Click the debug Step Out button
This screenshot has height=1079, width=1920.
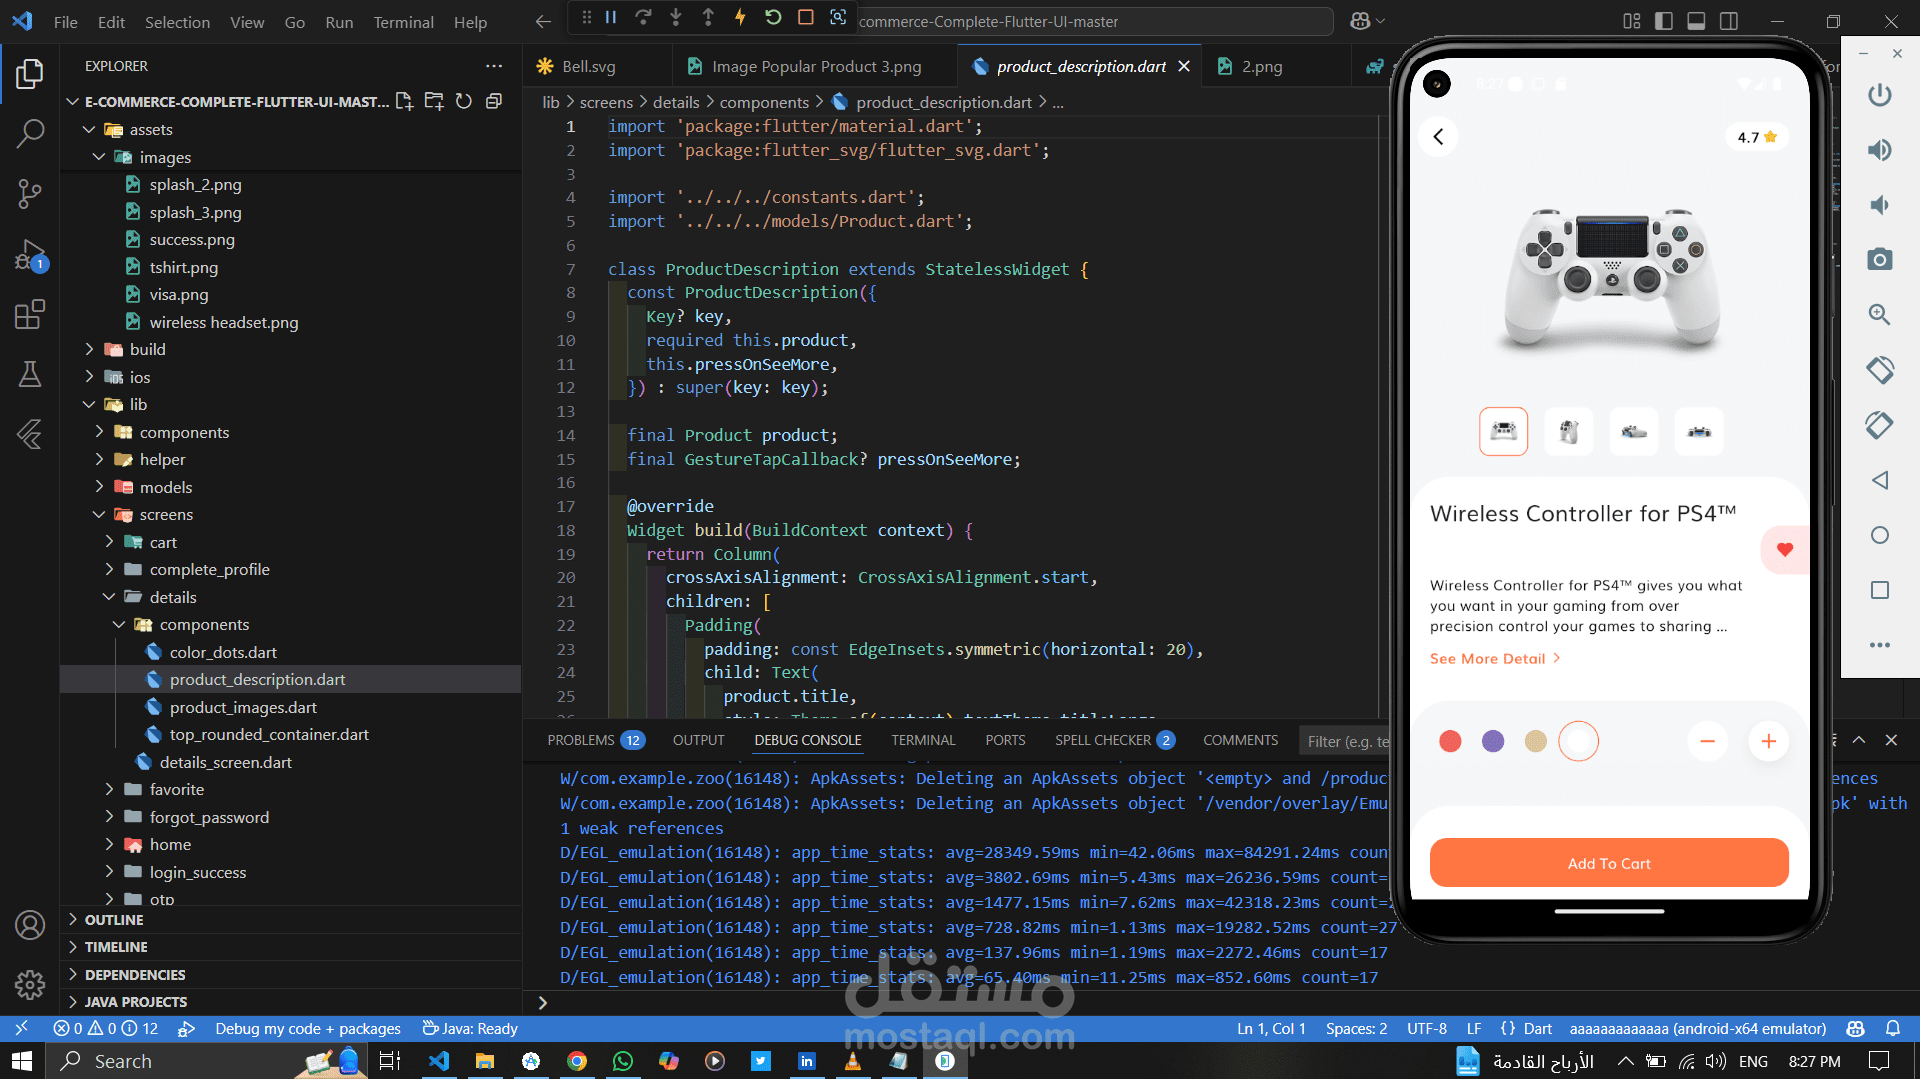pyautogui.click(x=708, y=17)
